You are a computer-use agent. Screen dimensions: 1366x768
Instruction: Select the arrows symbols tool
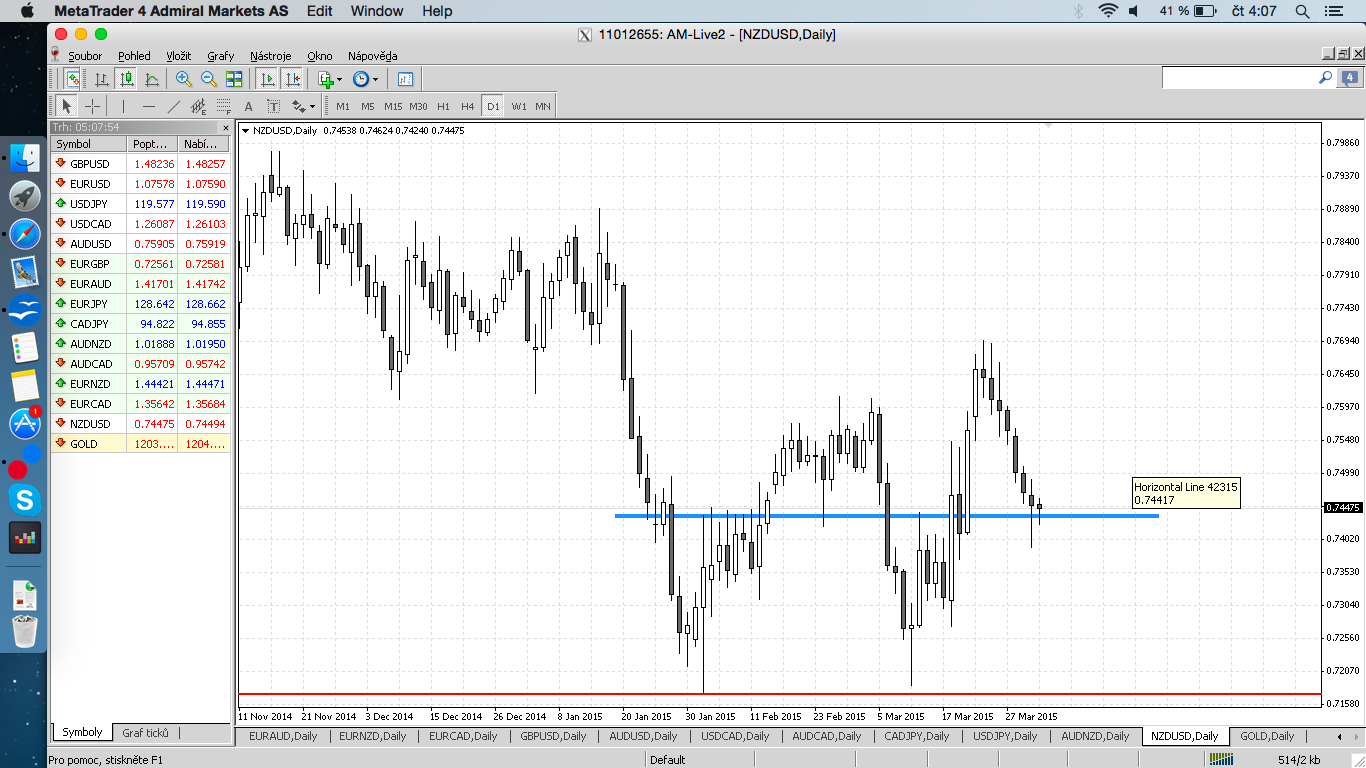[298, 106]
